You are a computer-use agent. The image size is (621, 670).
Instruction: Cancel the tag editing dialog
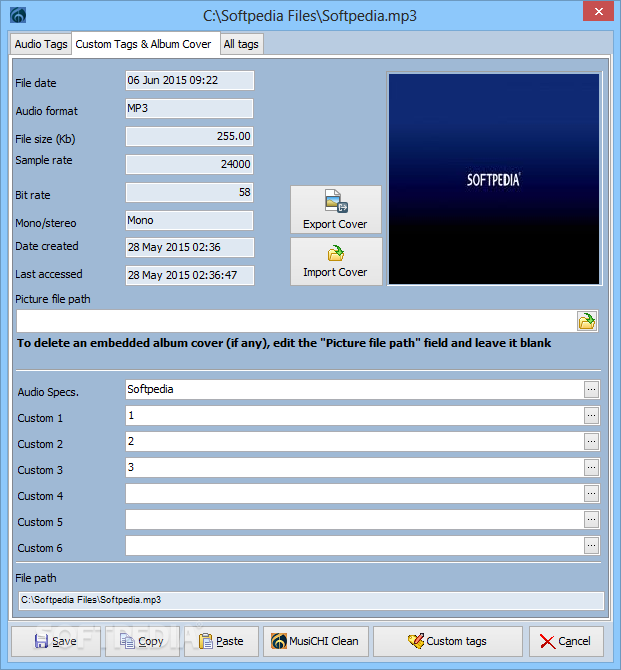(x=566, y=641)
